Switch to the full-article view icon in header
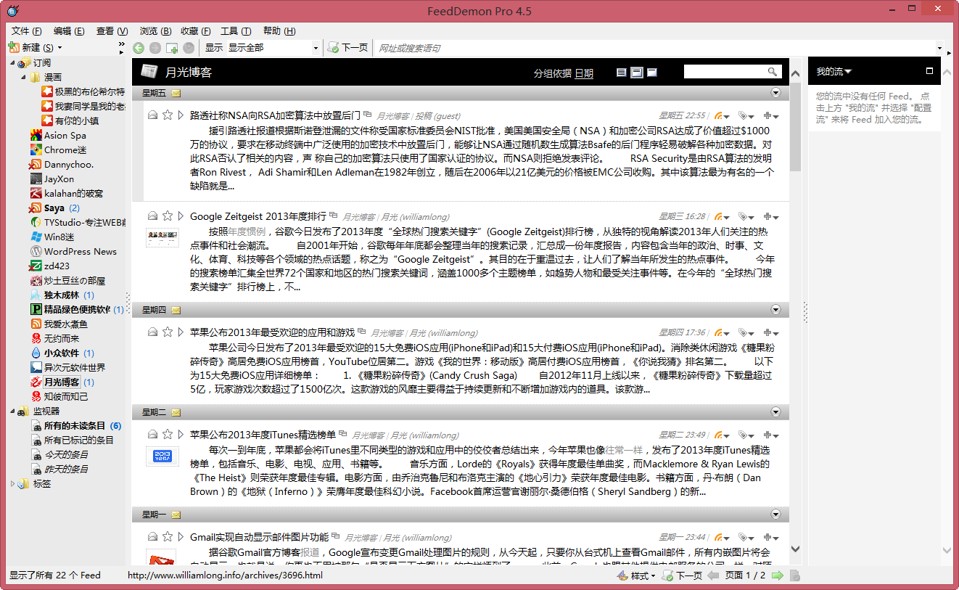959x590 pixels. pyautogui.click(x=652, y=73)
